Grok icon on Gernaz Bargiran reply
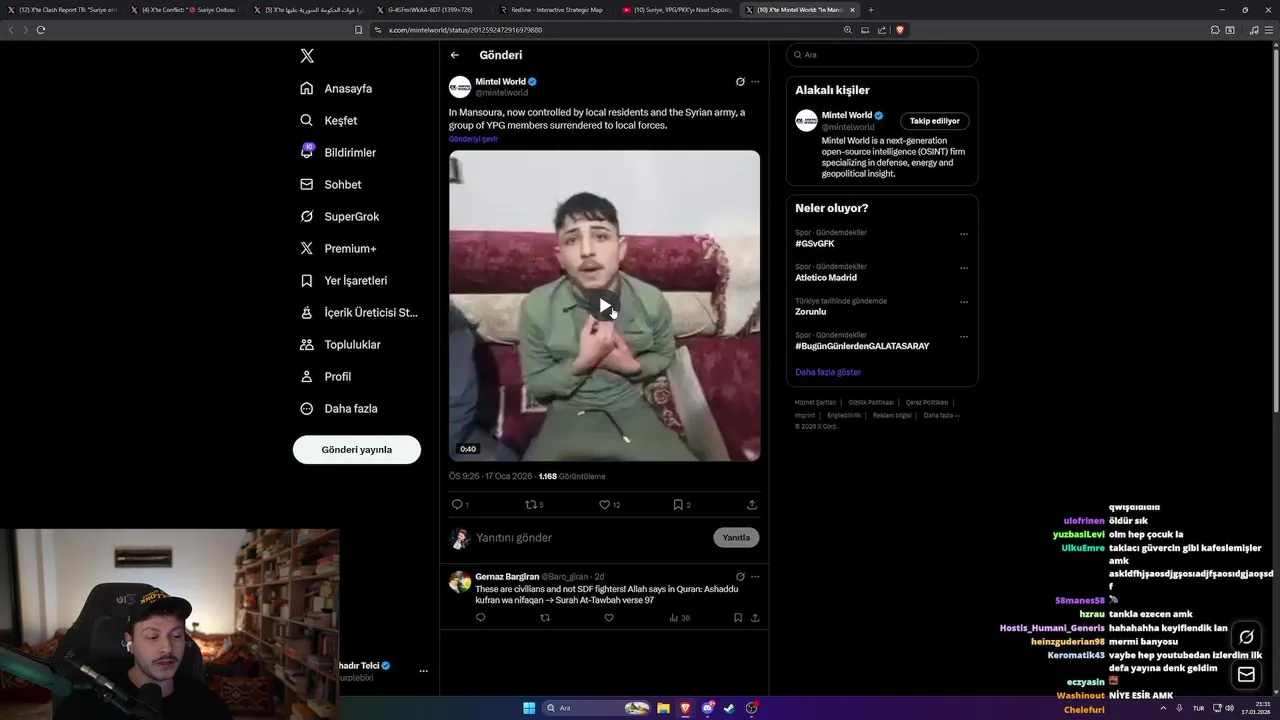Image resolution: width=1280 pixels, height=720 pixels. [x=740, y=576]
